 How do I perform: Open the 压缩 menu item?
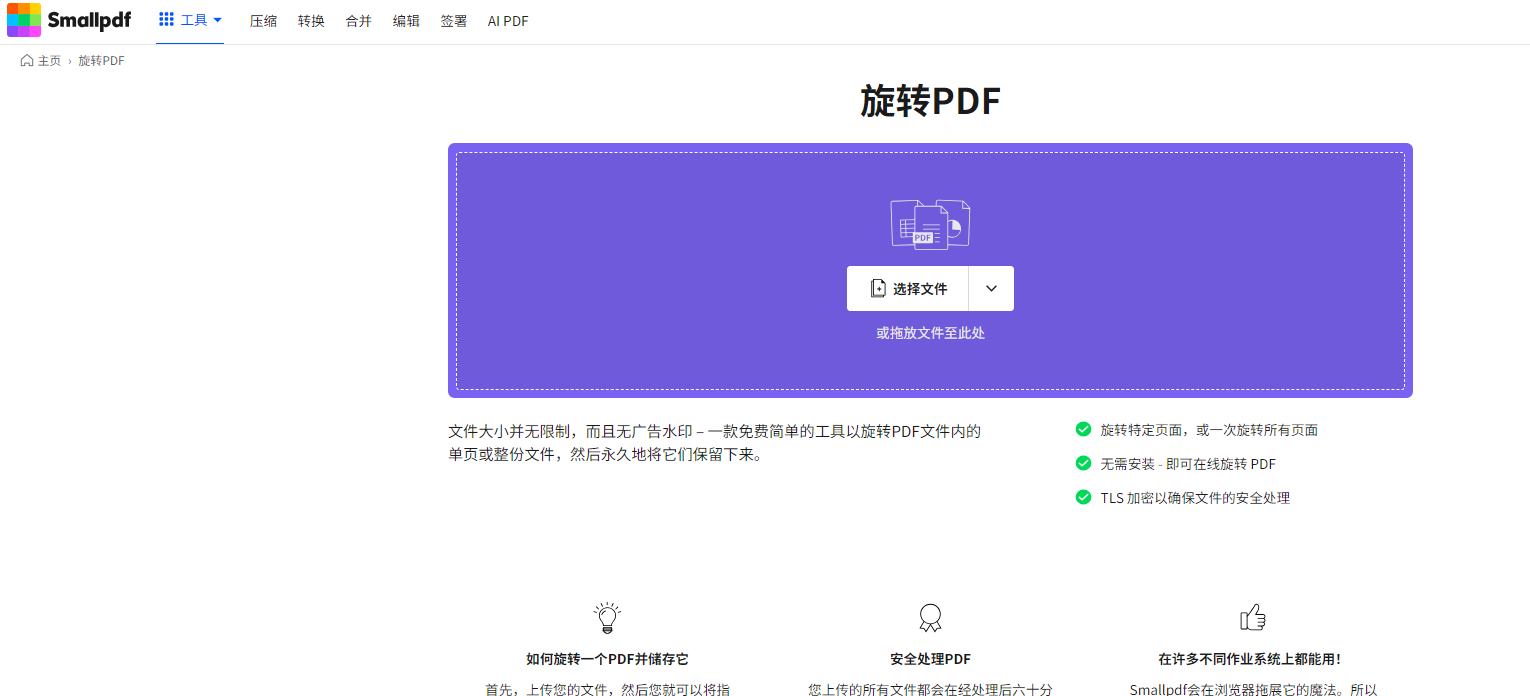pos(263,21)
